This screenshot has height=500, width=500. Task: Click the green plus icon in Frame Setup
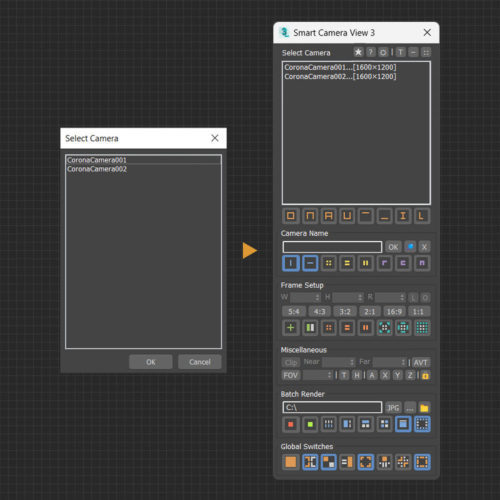point(291,328)
